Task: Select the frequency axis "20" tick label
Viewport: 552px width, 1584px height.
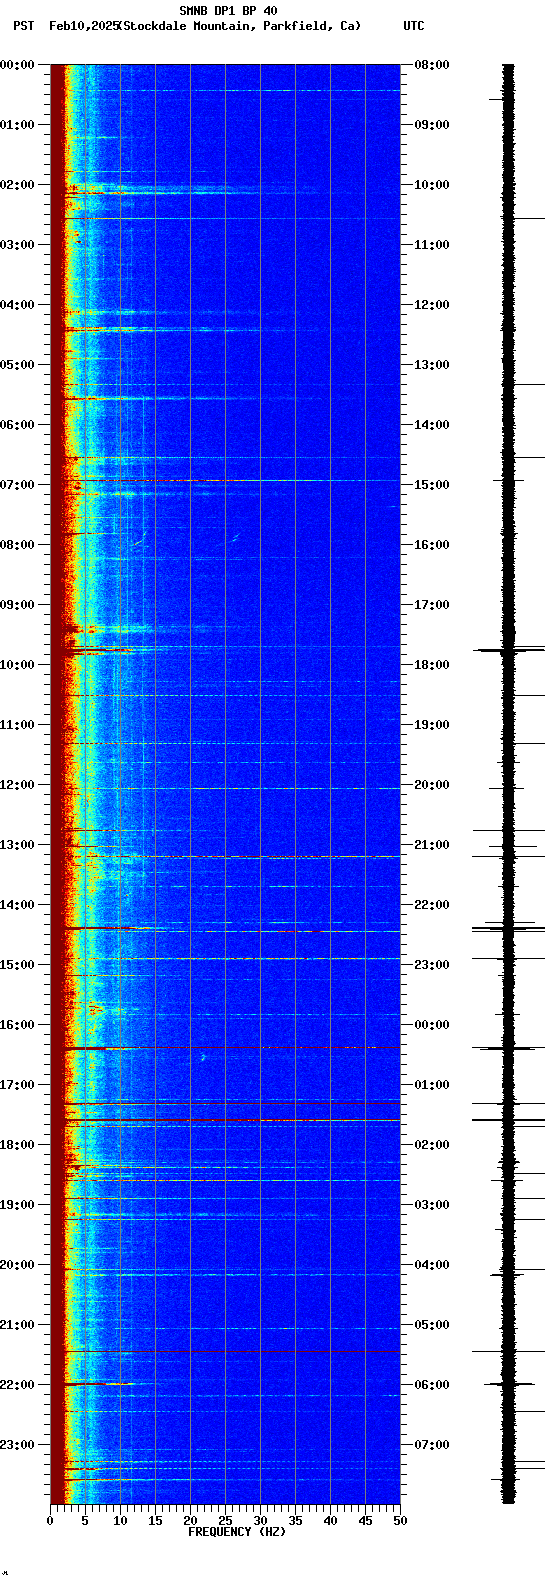Action: coord(190,1521)
